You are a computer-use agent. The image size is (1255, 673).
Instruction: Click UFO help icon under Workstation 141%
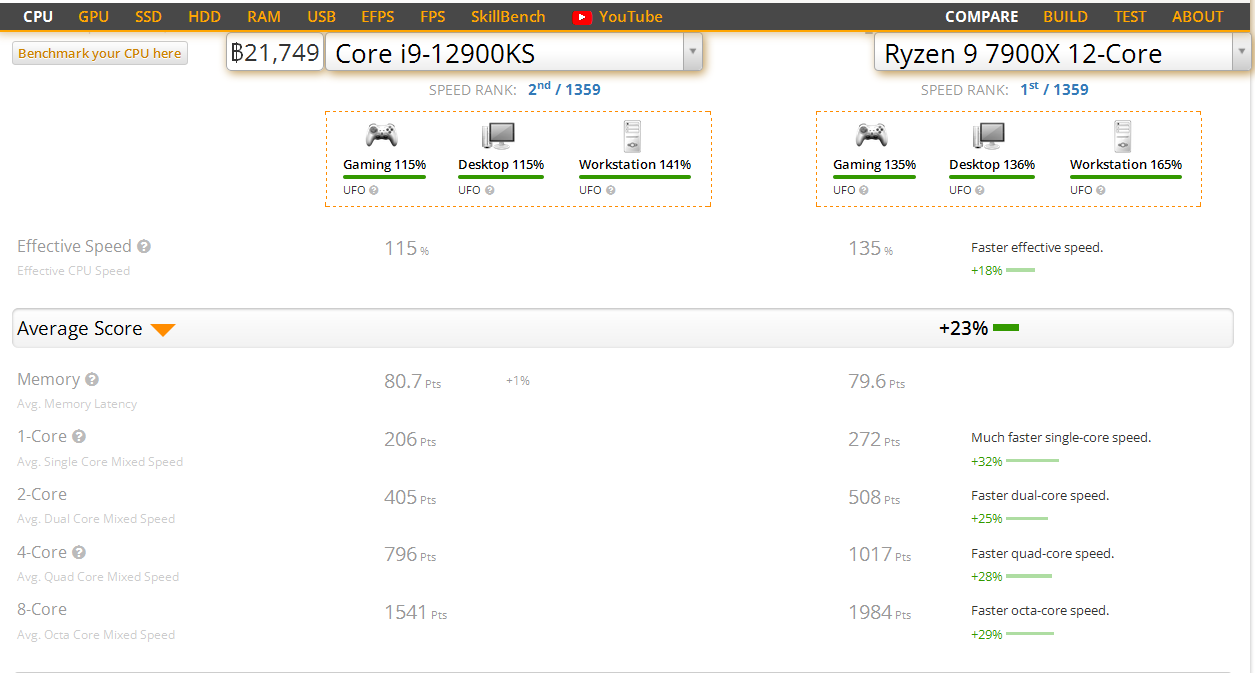610,190
